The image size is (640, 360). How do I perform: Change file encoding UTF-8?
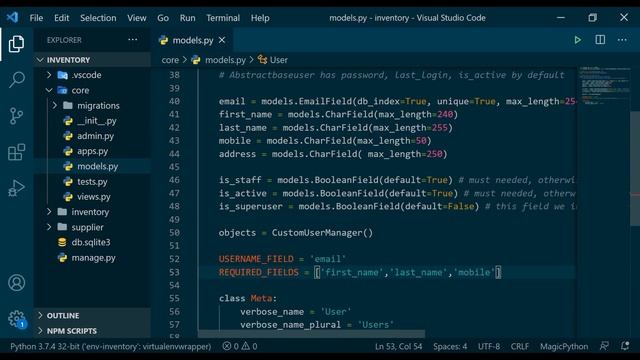(489, 346)
